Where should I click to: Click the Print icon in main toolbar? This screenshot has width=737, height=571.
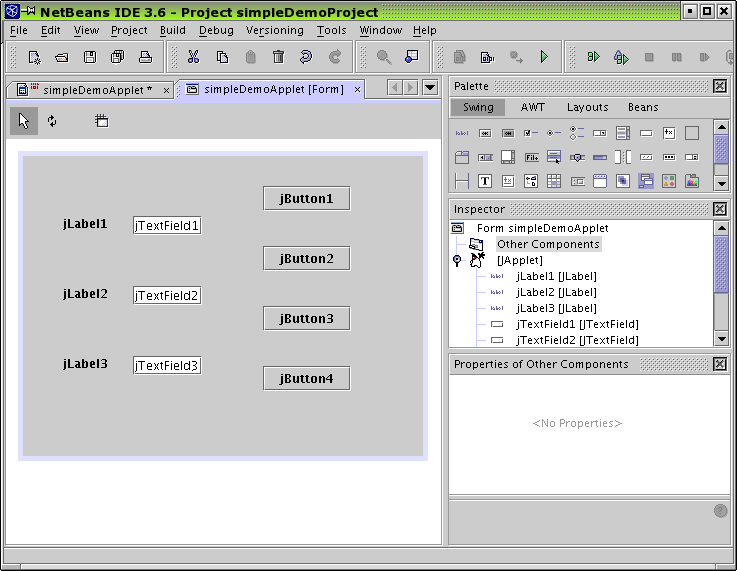pos(145,57)
